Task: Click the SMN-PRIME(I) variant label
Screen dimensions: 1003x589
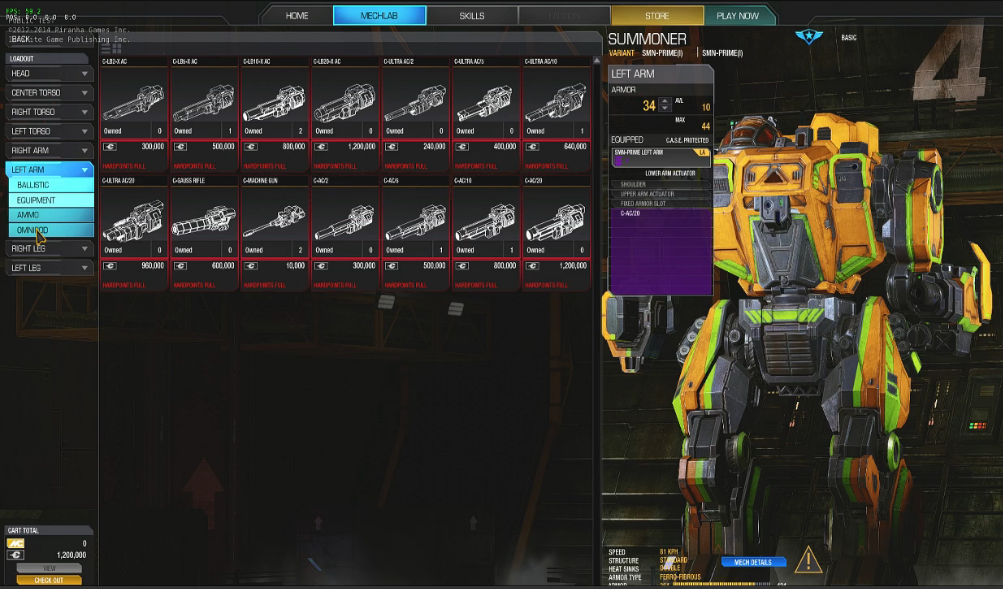Action: pyautogui.click(x=662, y=53)
